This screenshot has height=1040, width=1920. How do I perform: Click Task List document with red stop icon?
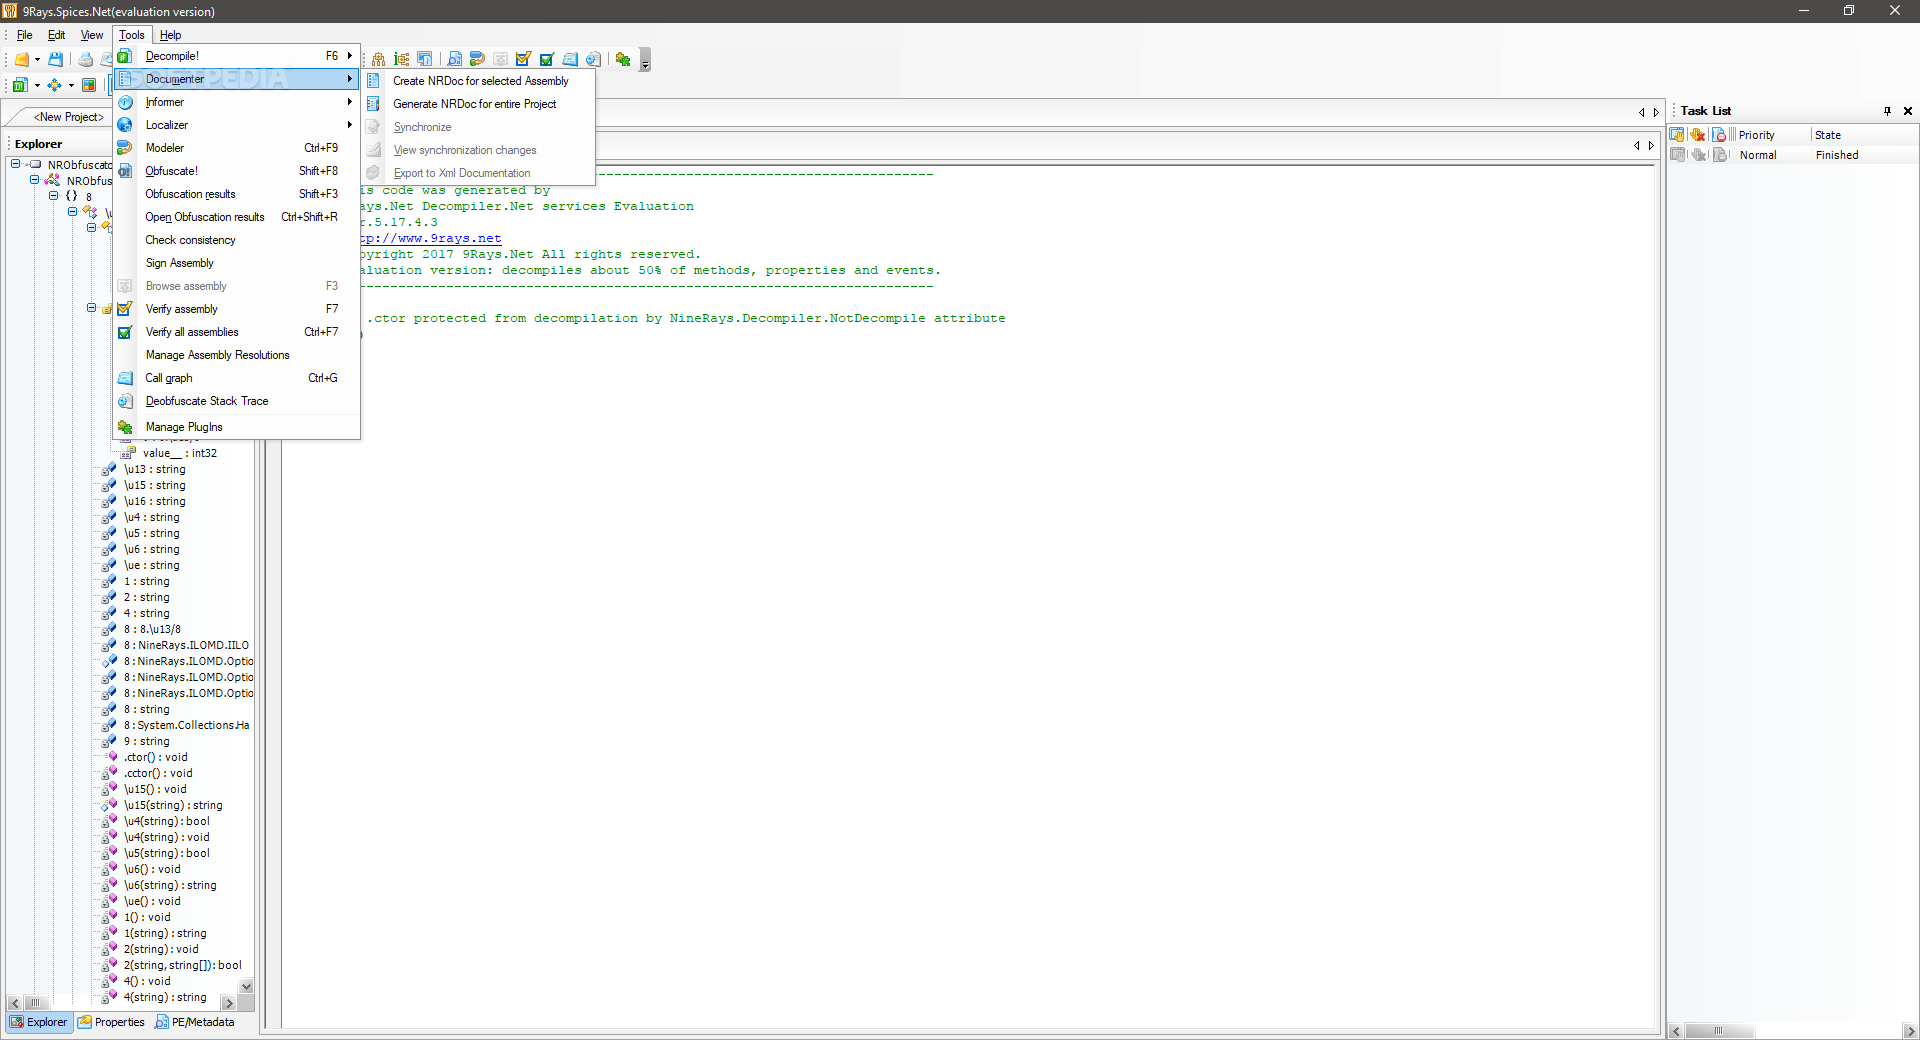(x=1719, y=135)
